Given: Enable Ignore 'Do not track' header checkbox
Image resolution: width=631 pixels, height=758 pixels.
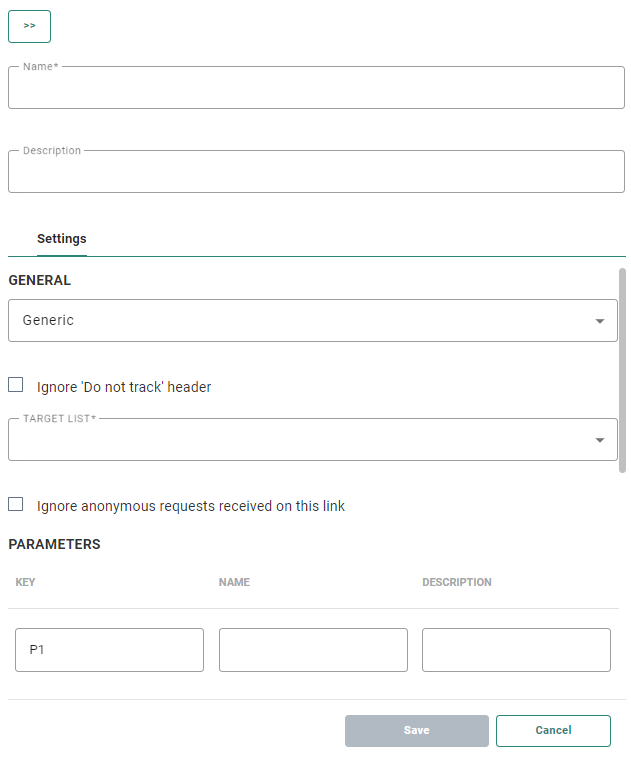Looking at the screenshot, I should [x=16, y=385].
